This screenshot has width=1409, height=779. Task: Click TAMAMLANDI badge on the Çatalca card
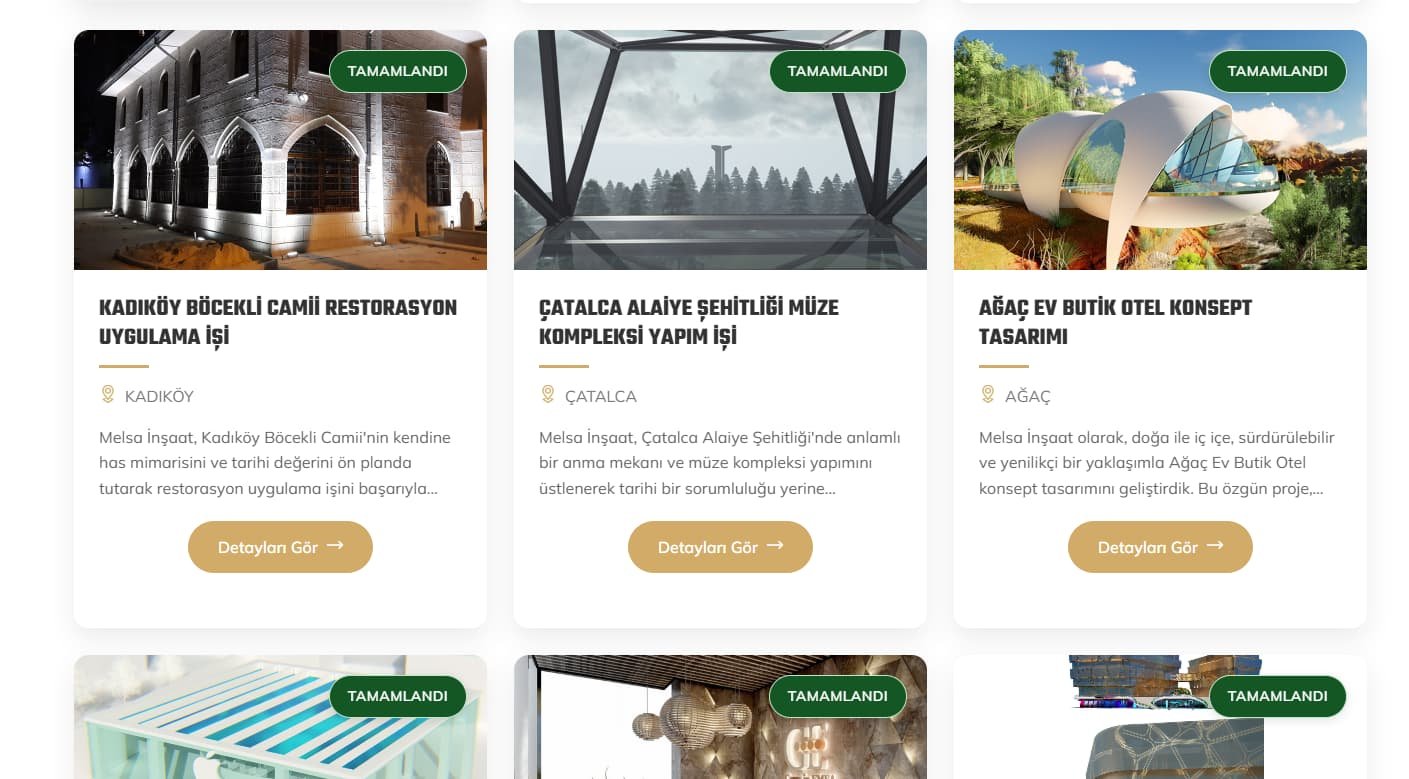tap(838, 71)
